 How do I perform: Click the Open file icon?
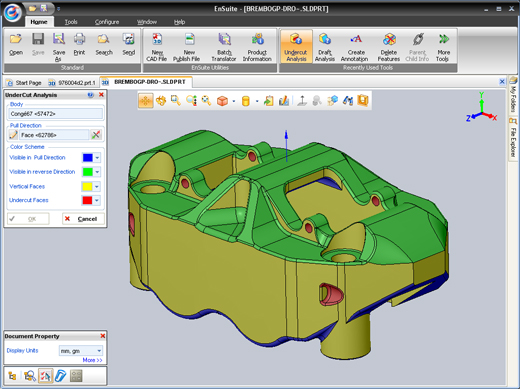point(16,45)
